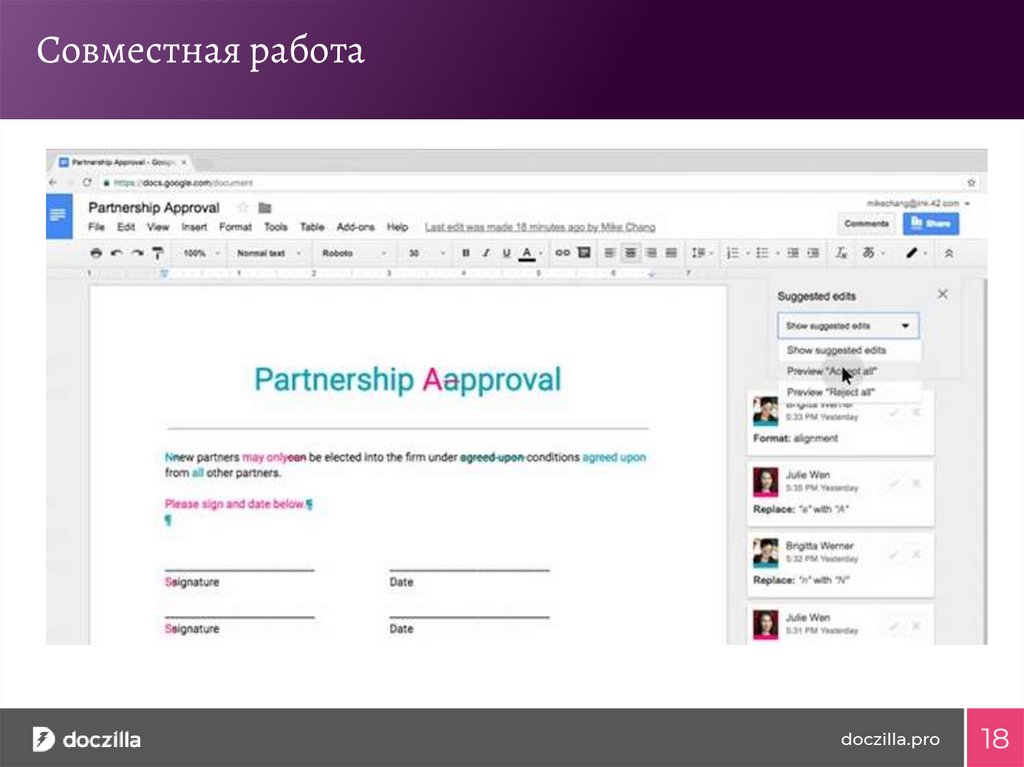The image size is (1024, 767).
Task: Open the Help menu
Action: pos(397,227)
